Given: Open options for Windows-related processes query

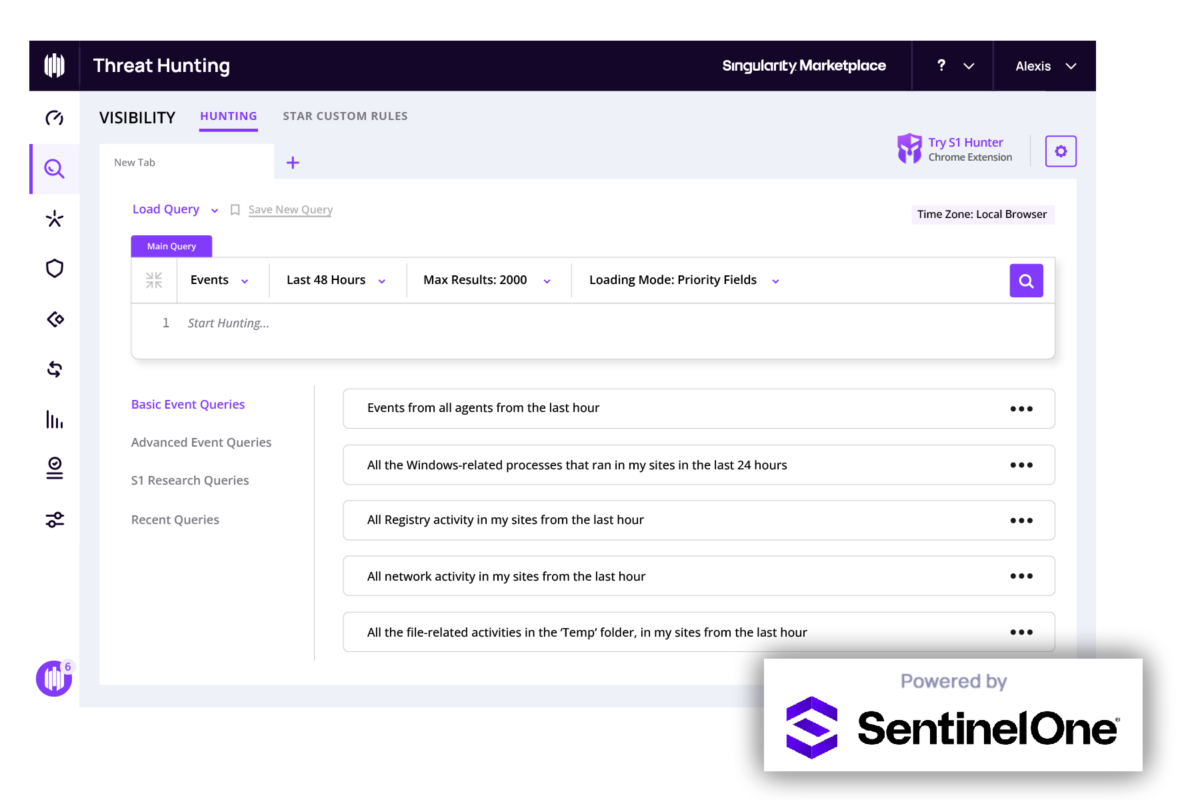Looking at the screenshot, I should [x=1021, y=465].
